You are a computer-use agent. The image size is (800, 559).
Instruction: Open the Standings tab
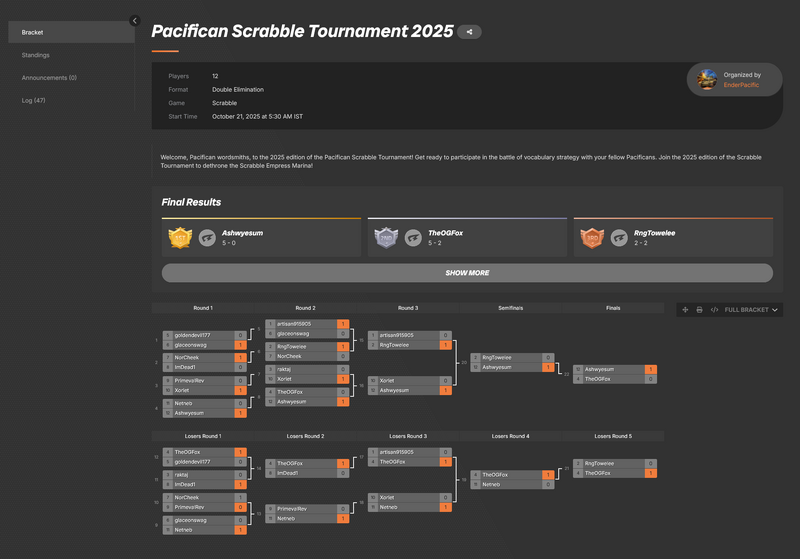[36, 55]
